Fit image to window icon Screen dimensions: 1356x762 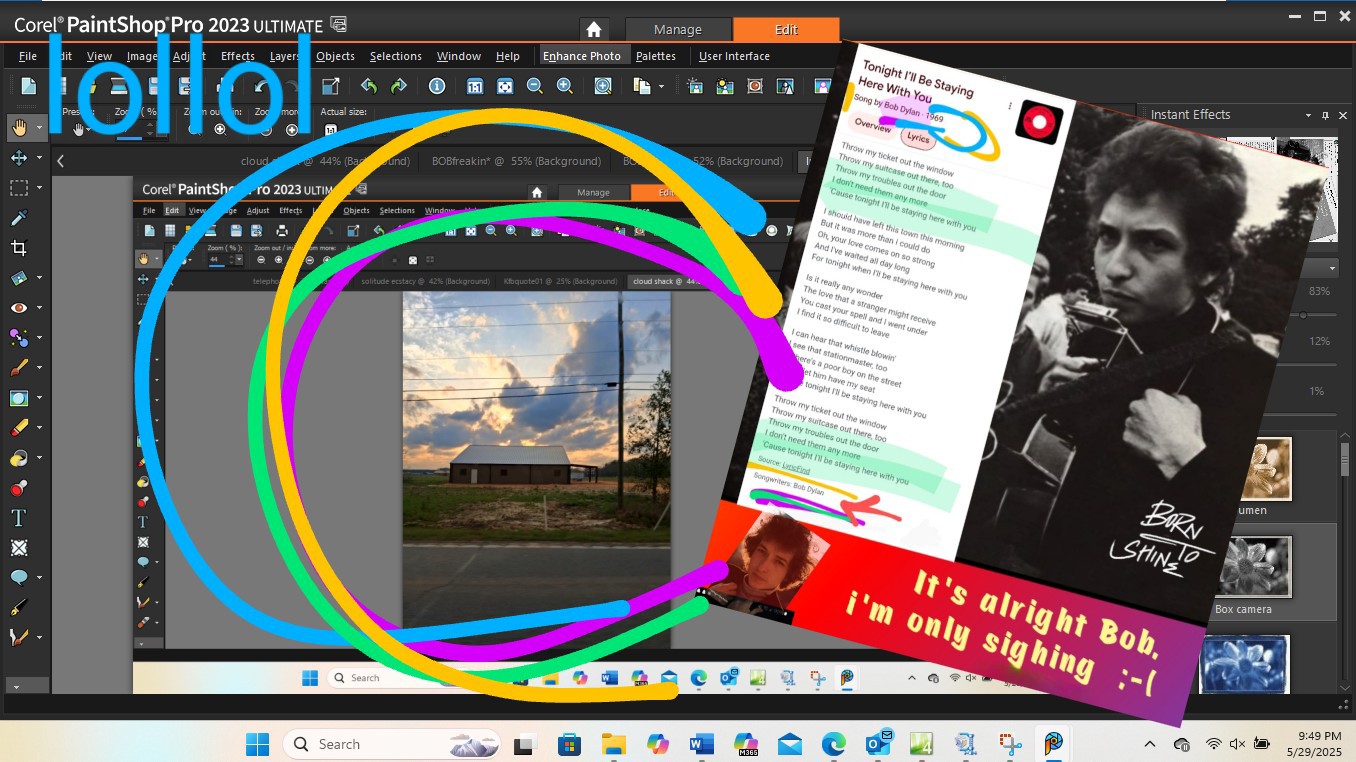tap(505, 86)
